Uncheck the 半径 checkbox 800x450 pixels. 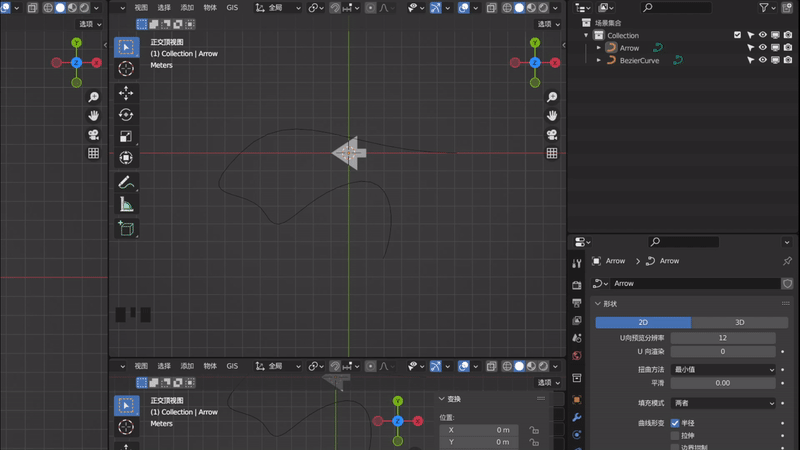[x=675, y=423]
